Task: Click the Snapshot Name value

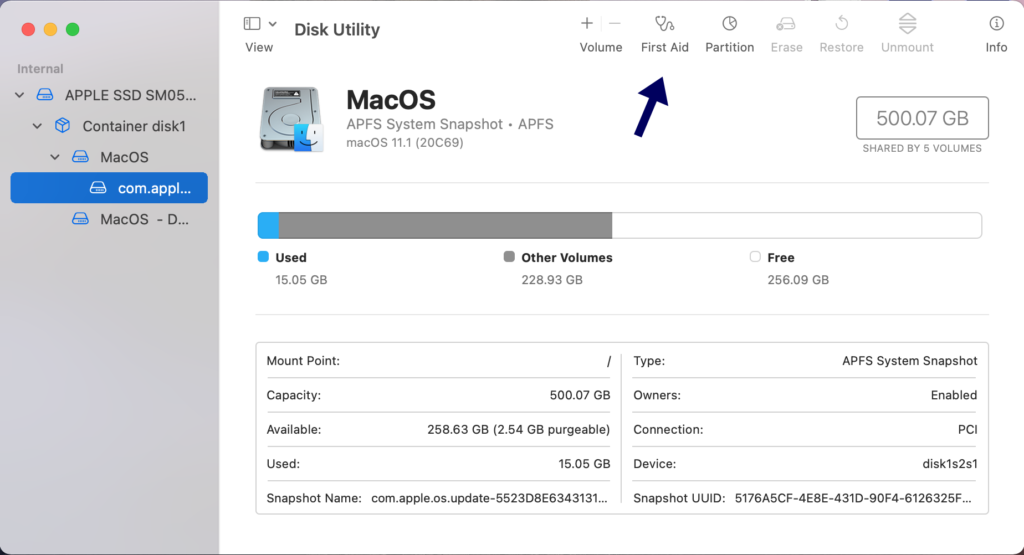Action: [x=489, y=498]
